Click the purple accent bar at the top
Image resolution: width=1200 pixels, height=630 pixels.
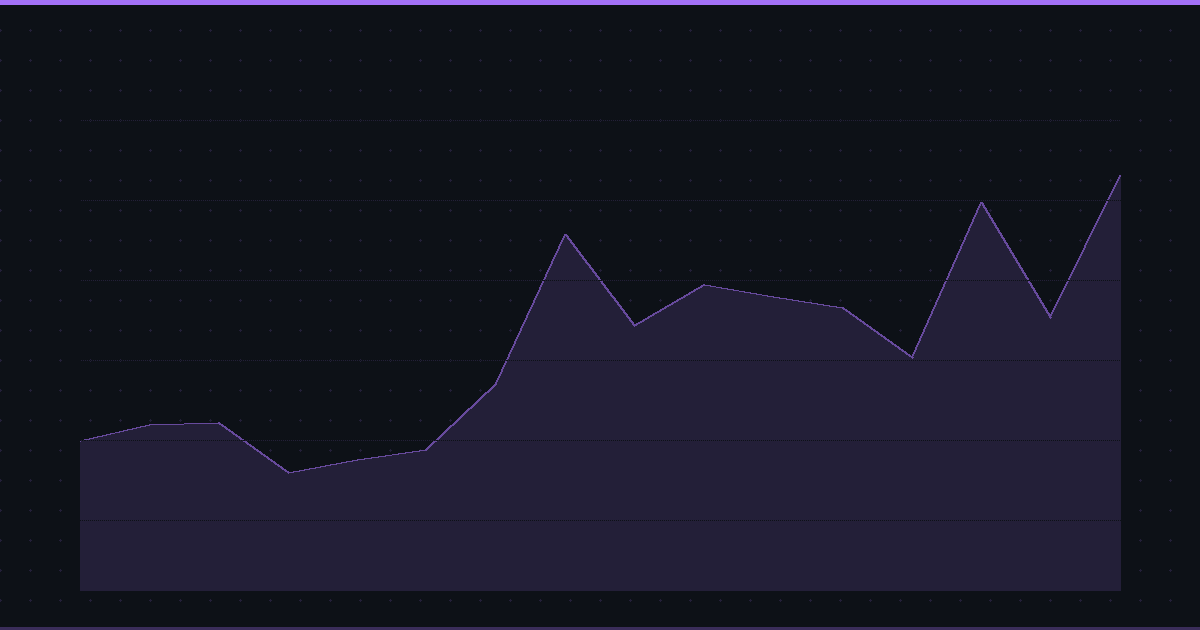pos(600,2)
